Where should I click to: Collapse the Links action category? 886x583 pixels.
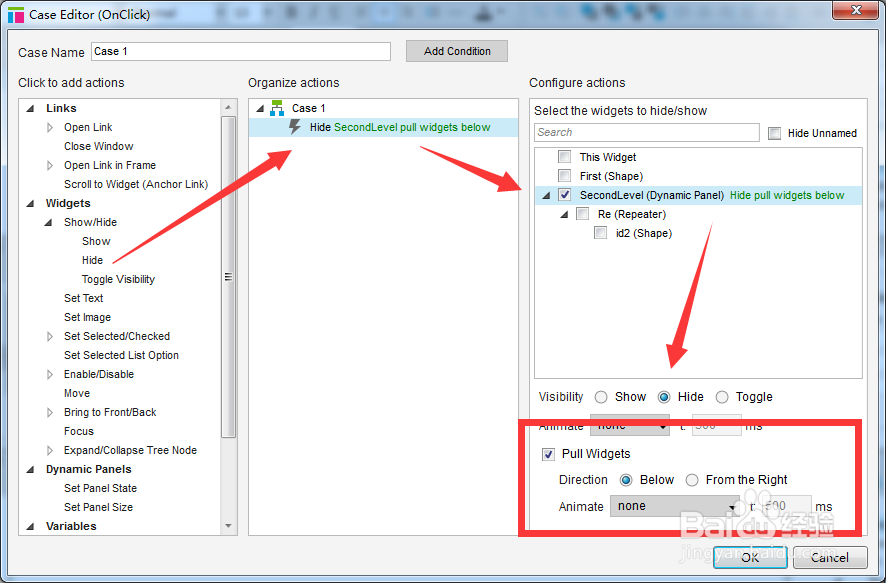coord(31,108)
